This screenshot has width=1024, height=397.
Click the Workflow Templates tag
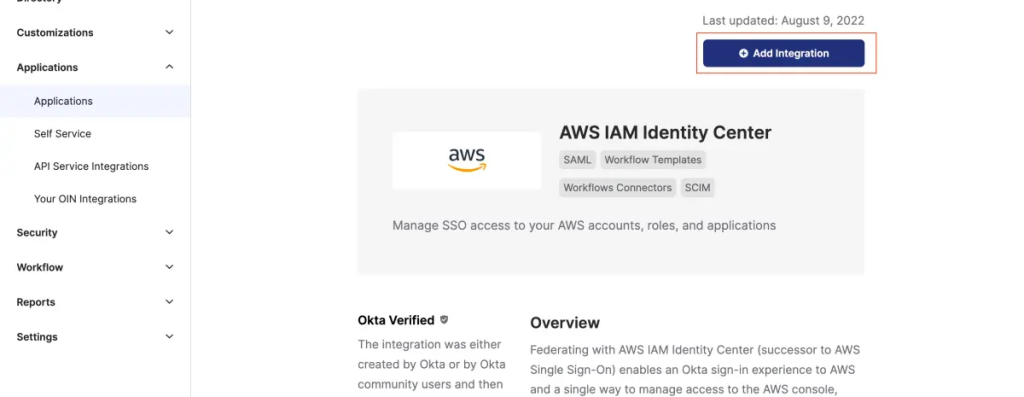pyautogui.click(x=652, y=160)
